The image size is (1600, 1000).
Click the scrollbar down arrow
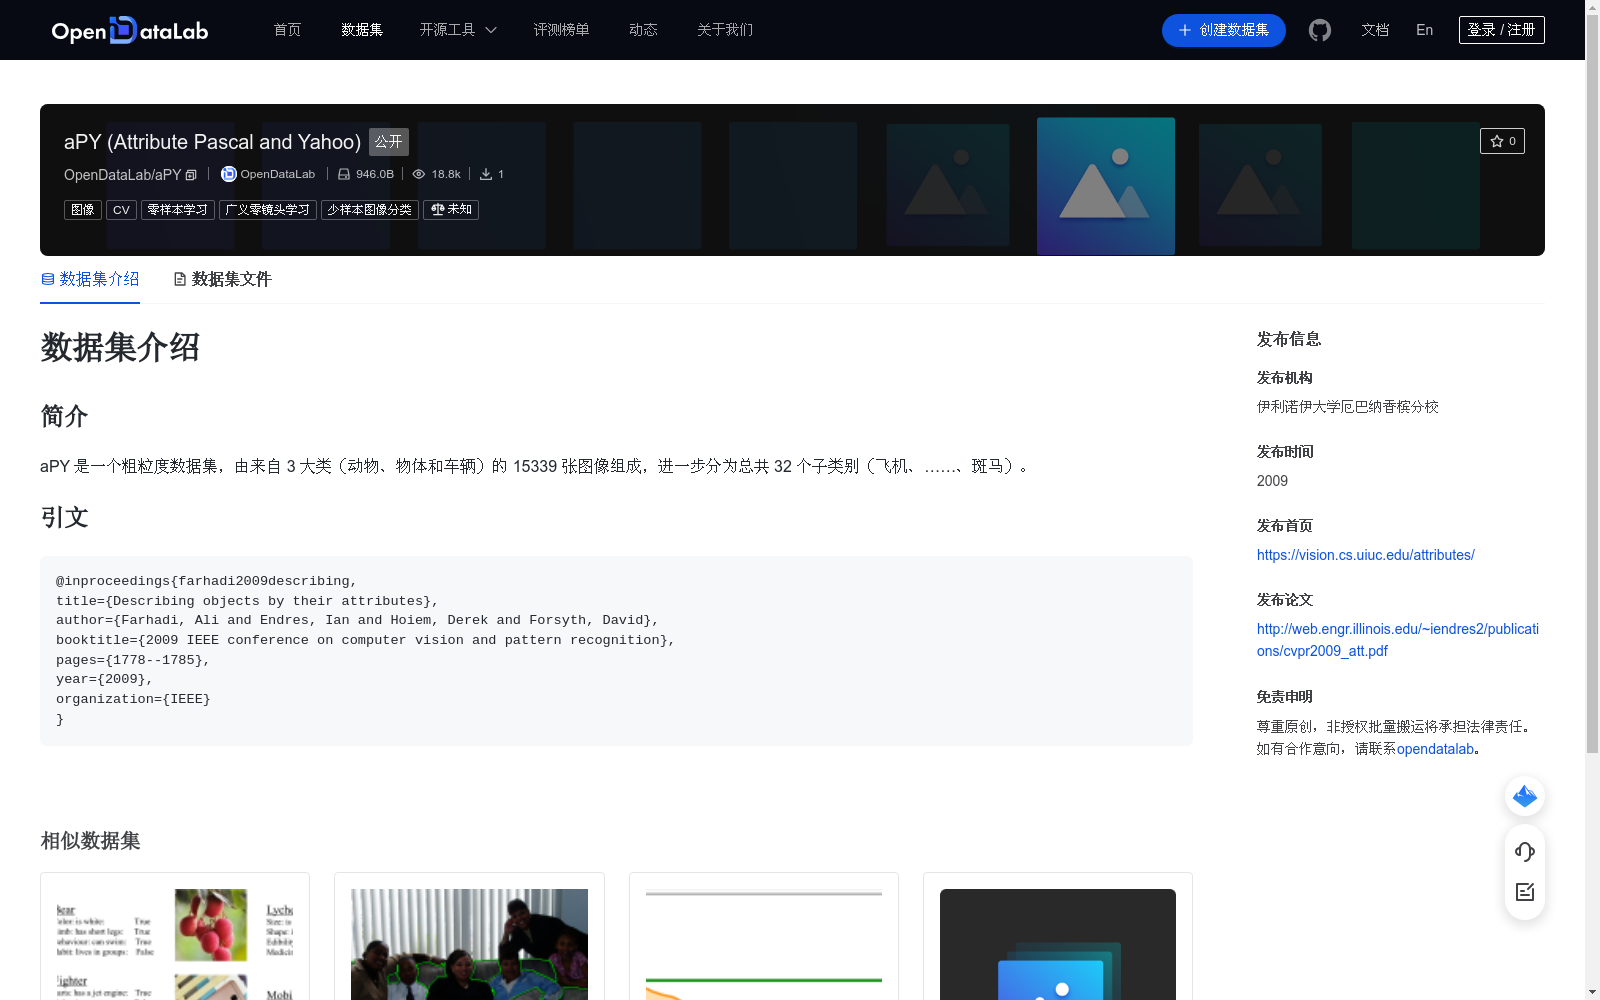coord(1592,992)
